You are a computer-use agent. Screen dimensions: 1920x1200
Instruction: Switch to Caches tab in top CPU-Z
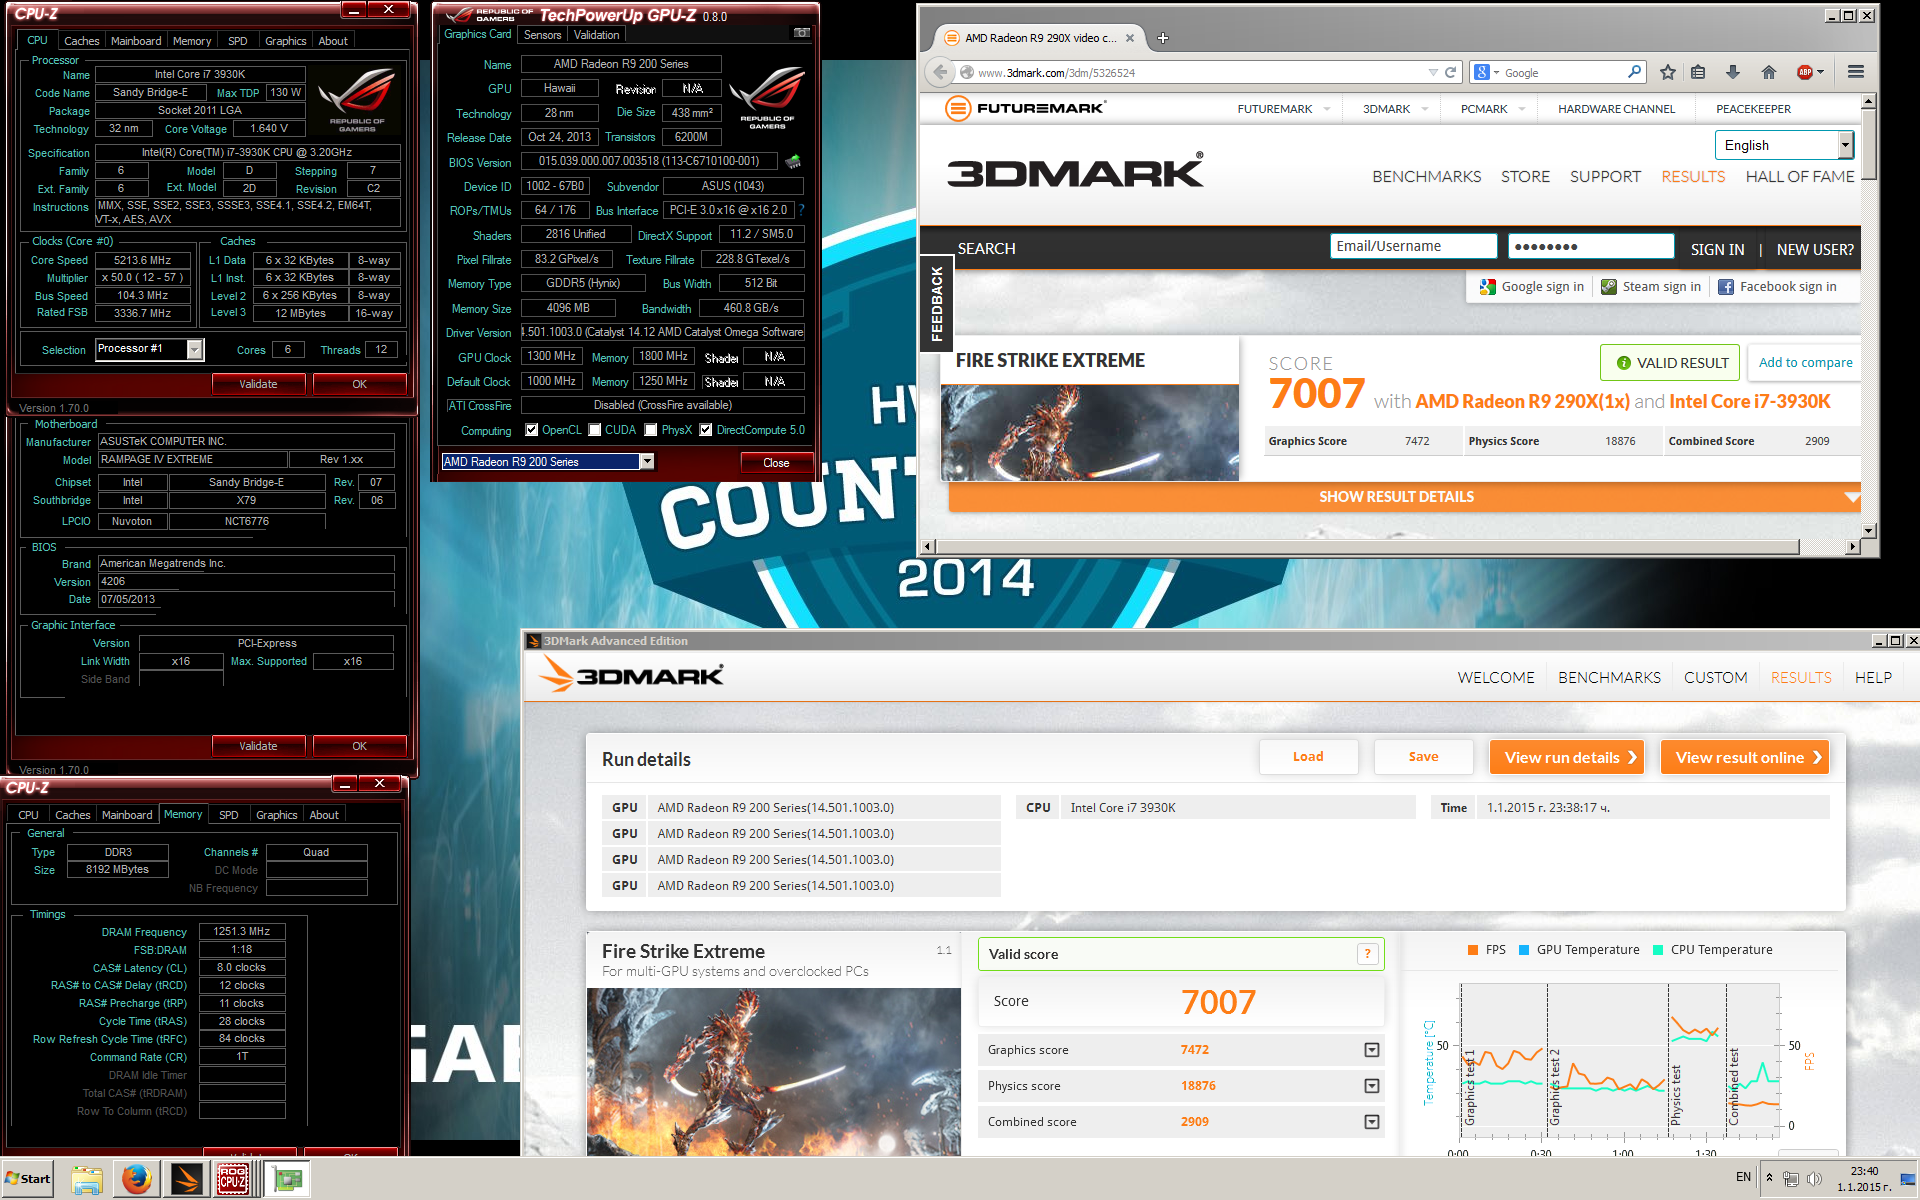tap(81, 41)
